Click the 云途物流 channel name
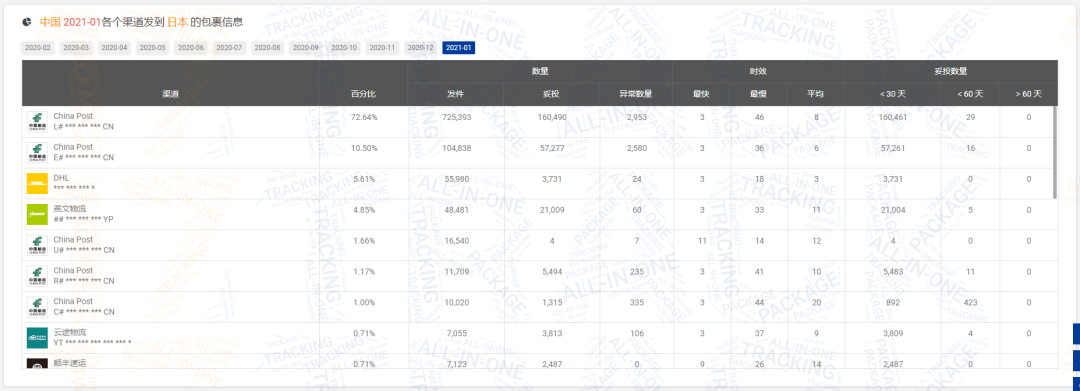1080x391 pixels. 70,332
